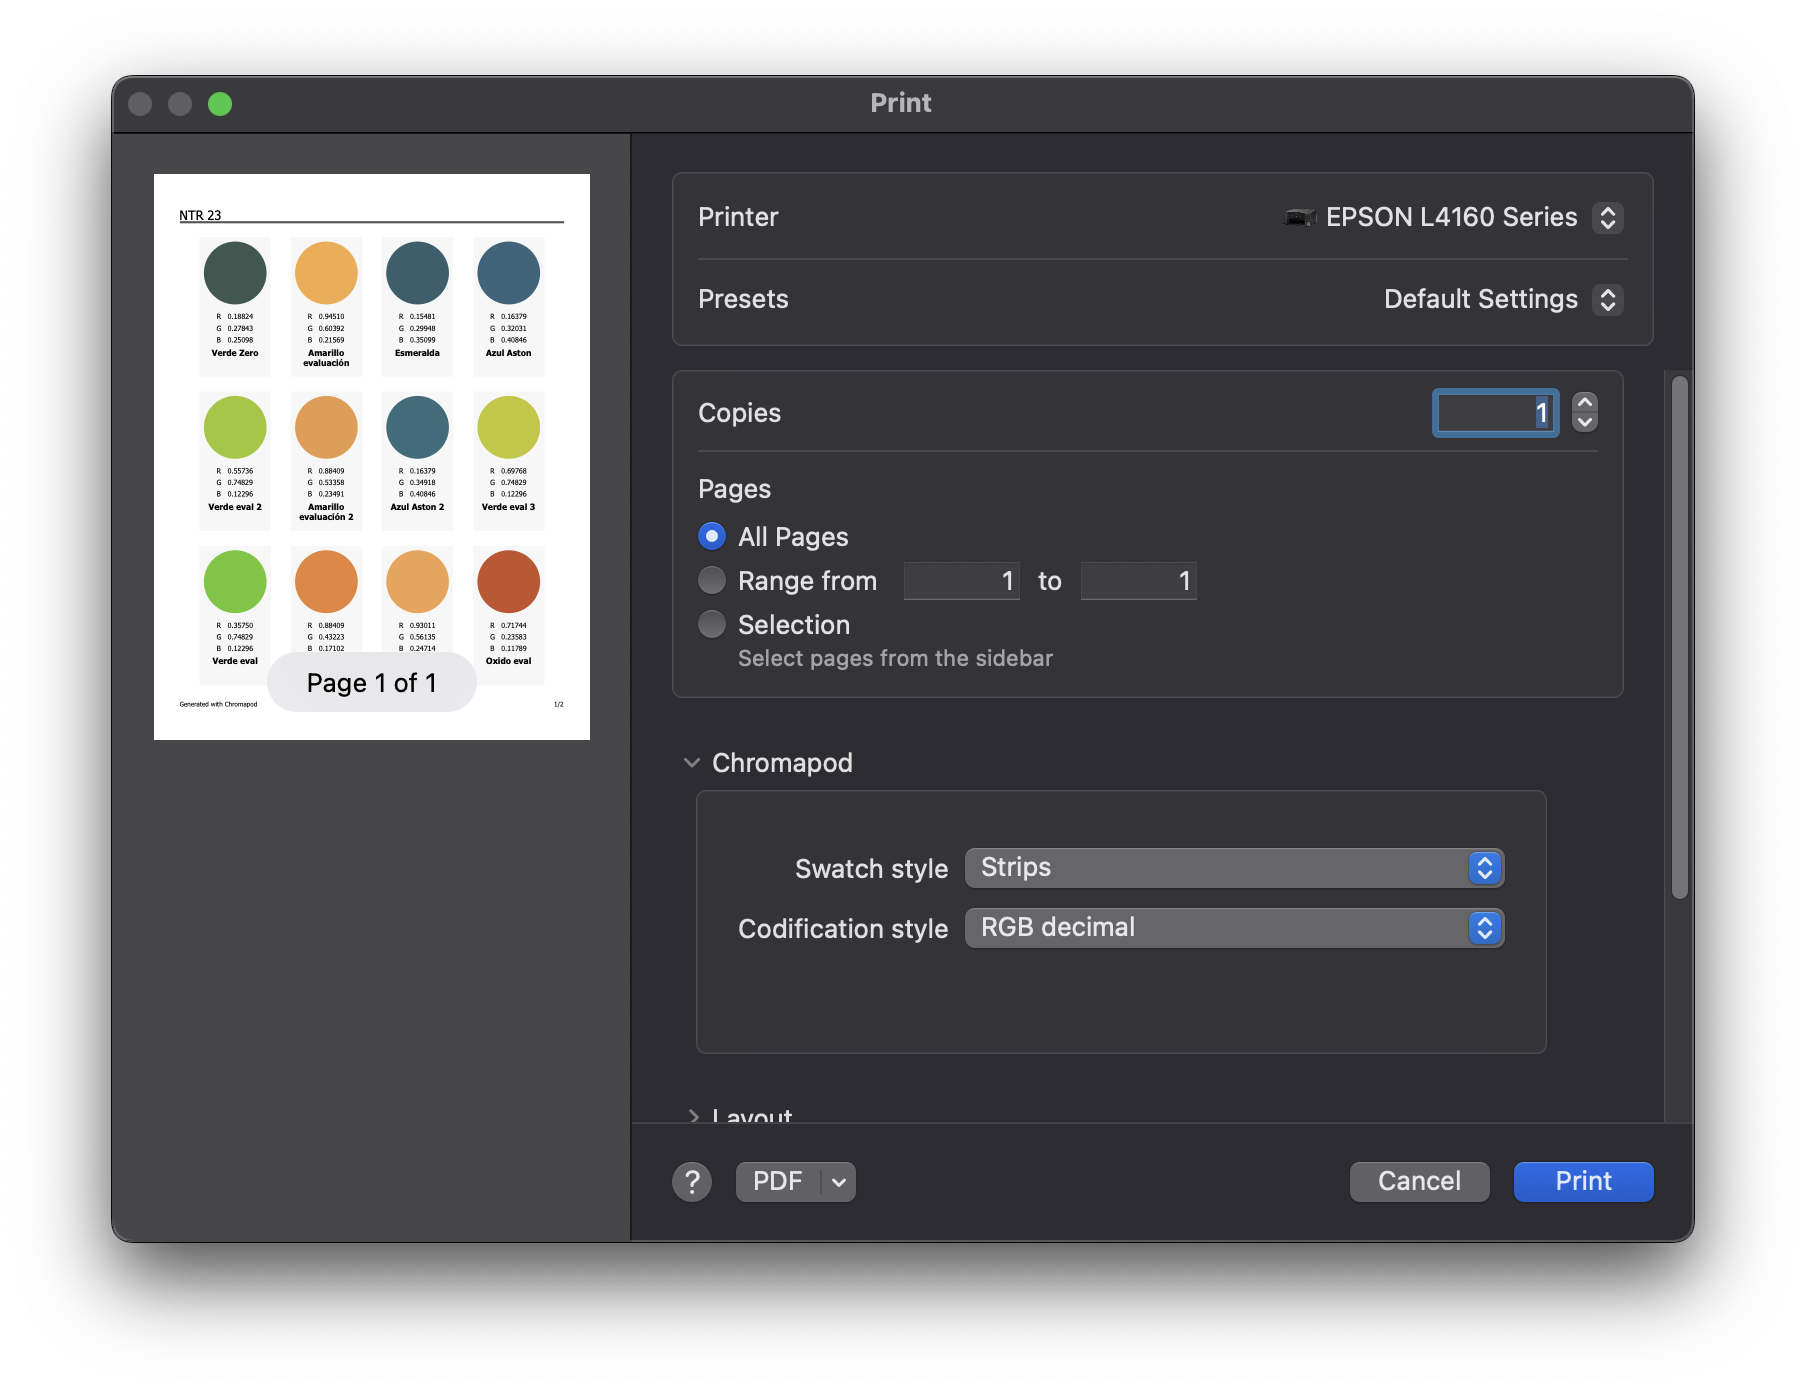Click the EPSON printer icon
1806x1390 pixels.
1300,217
